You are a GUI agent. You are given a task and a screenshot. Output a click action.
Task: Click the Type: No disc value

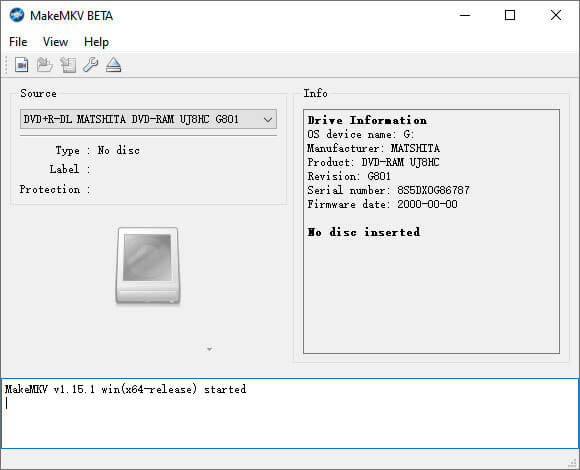coord(119,150)
